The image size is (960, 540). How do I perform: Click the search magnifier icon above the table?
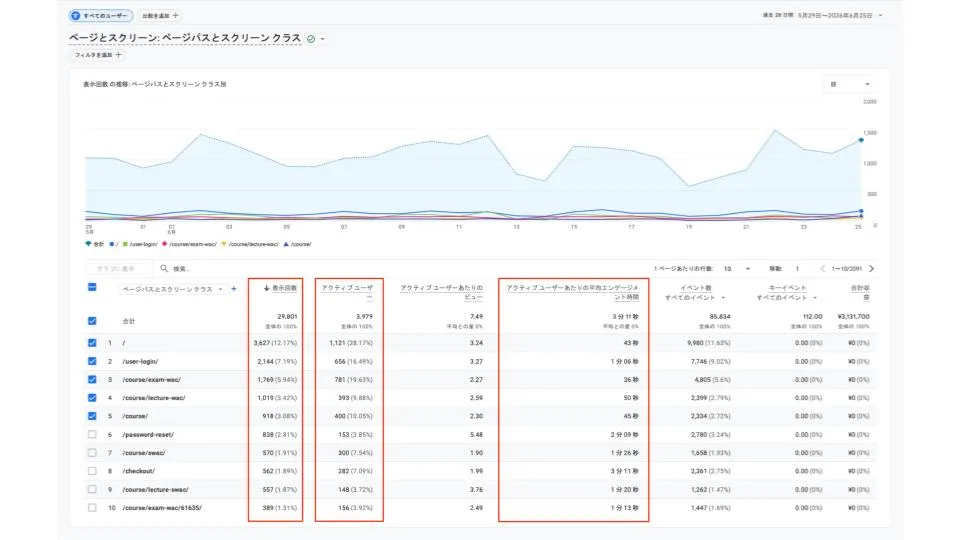pos(164,268)
